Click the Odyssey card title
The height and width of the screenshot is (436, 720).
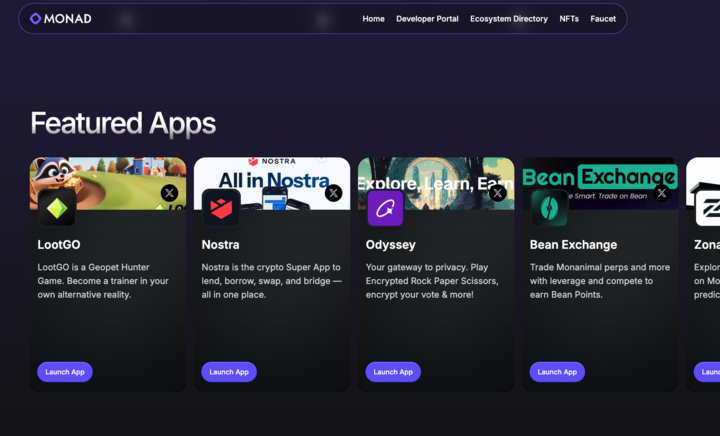pyautogui.click(x=390, y=245)
